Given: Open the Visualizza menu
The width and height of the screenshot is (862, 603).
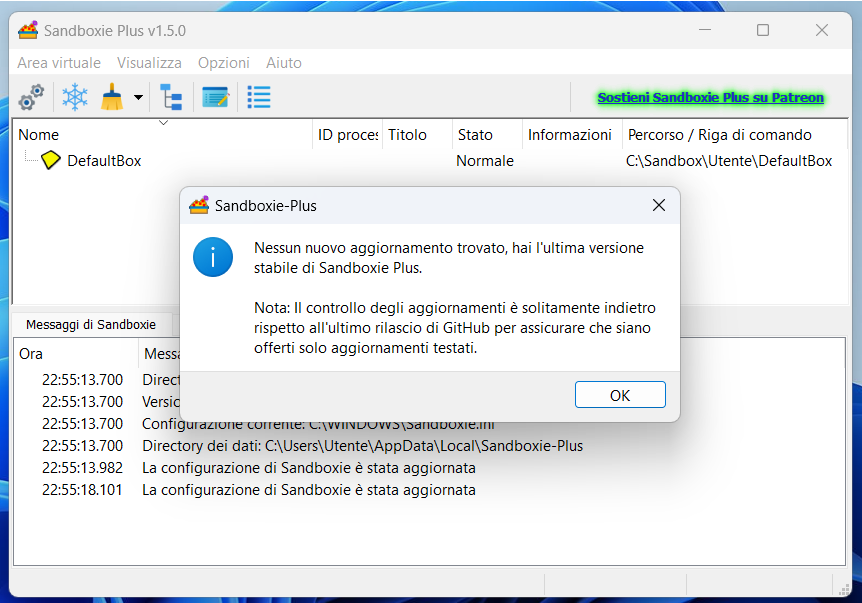Looking at the screenshot, I should 149,63.
